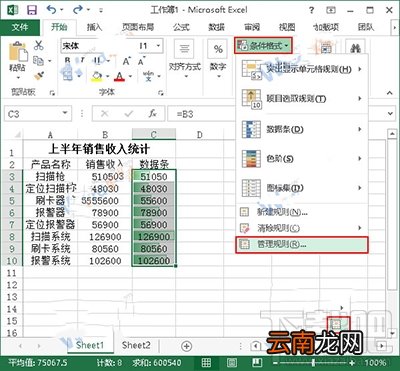
Task: Click the New Sheet plus button
Action: [x=187, y=346]
